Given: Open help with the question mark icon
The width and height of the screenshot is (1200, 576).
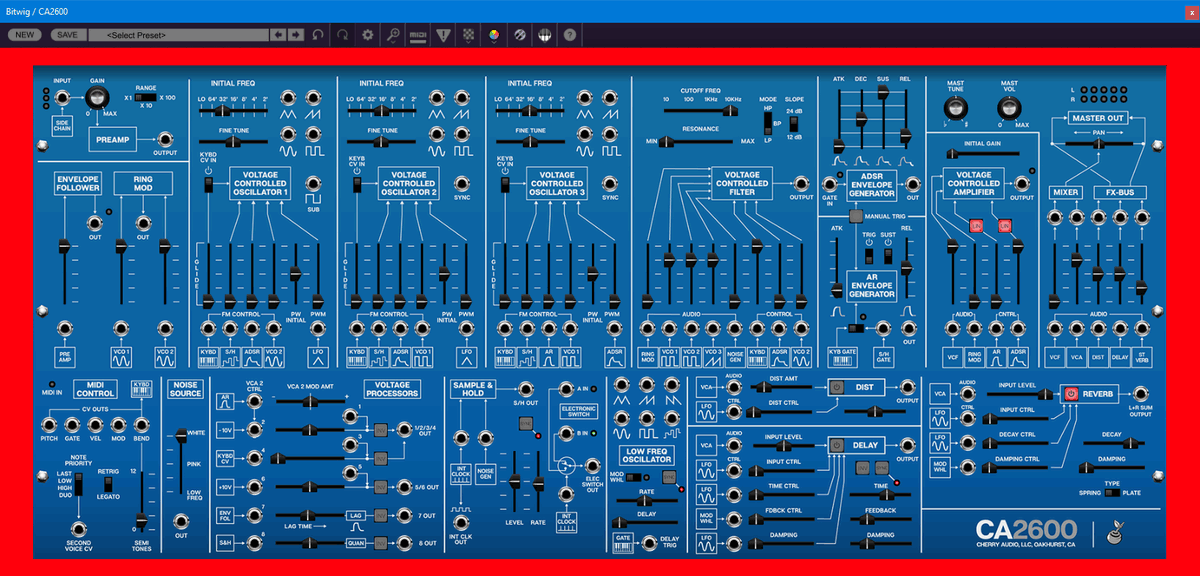Looking at the screenshot, I should point(569,34).
